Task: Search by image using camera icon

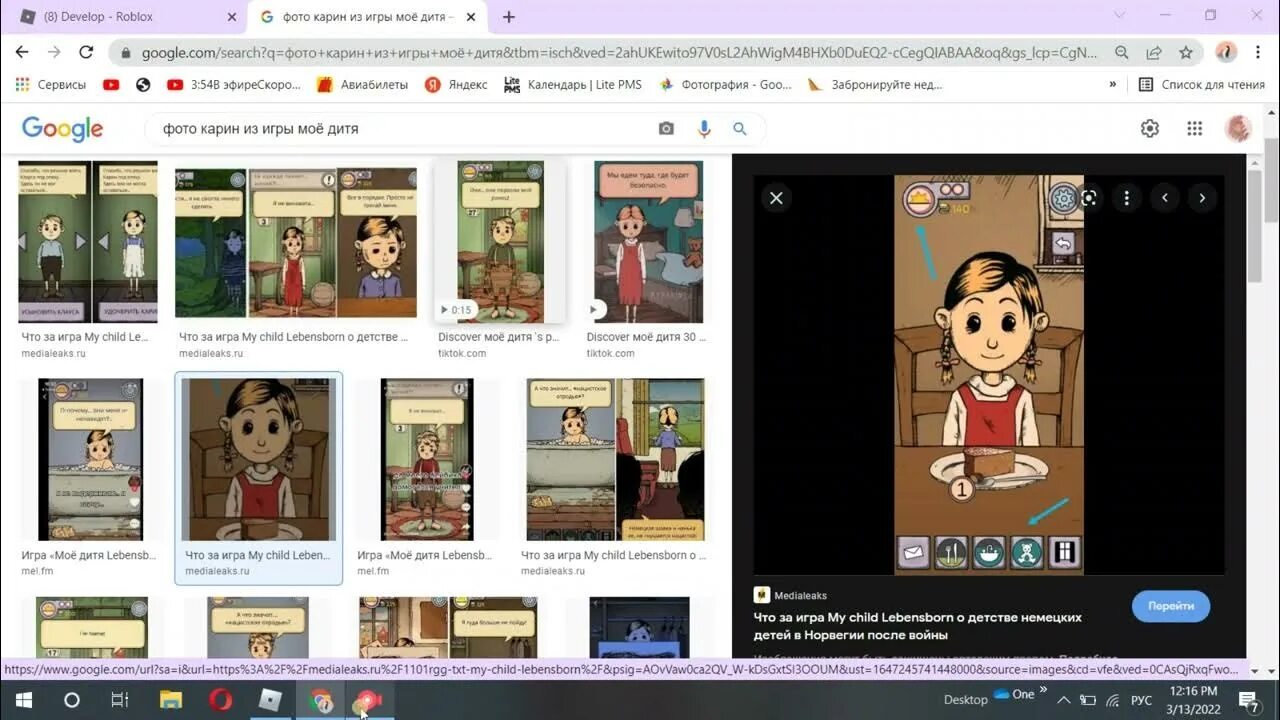Action: (x=666, y=129)
